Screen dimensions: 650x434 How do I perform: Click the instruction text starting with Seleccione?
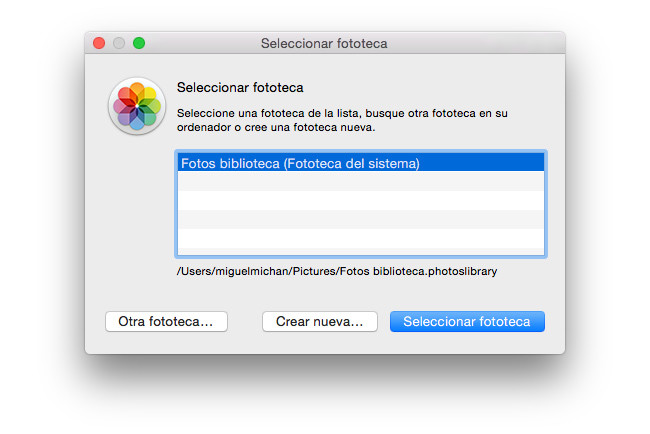342,113
